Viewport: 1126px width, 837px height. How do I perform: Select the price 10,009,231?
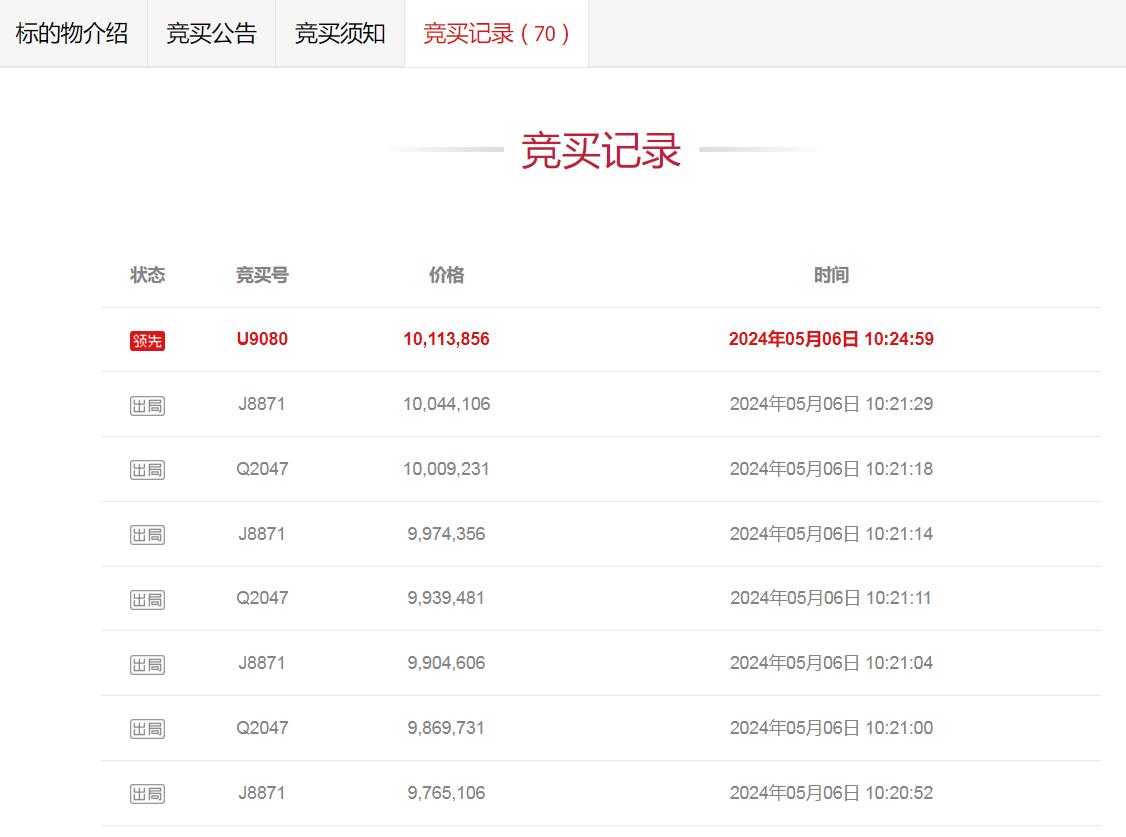(x=447, y=469)
